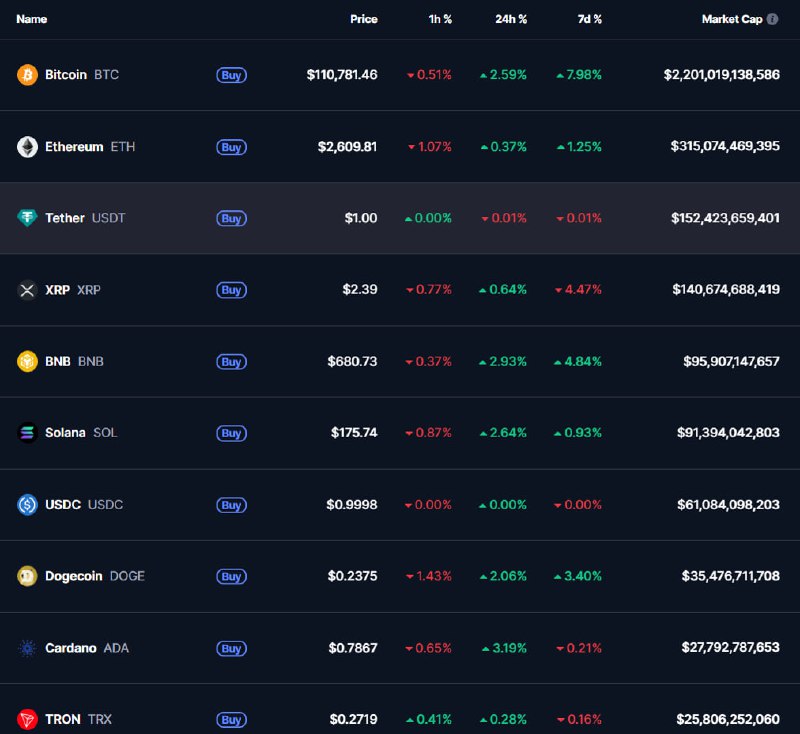Click the Cardano logo icon
The height and width of the screenshot is (734, 800).
tap(27, 648)
